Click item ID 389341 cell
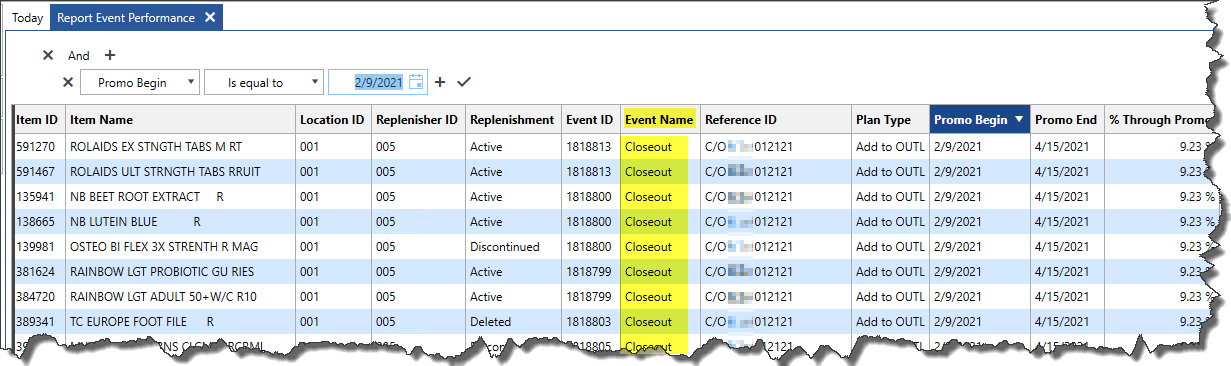 38,322
